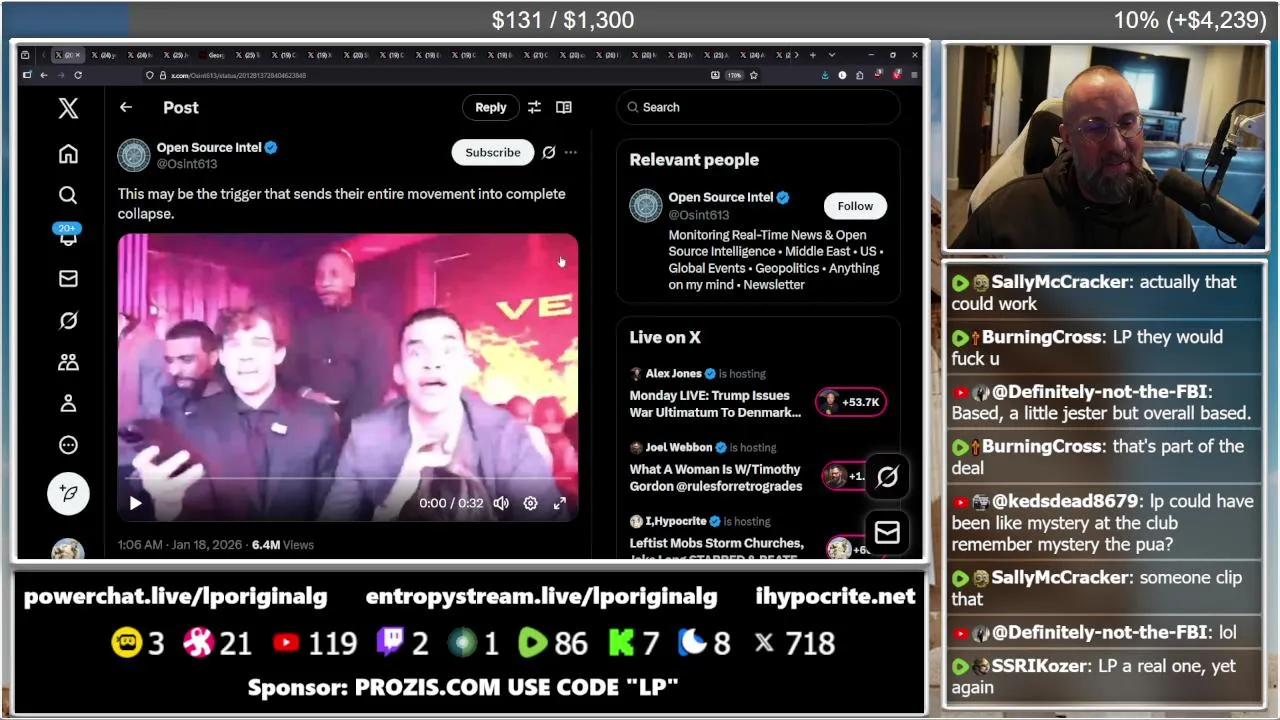
Task: Click the Relevant people avatar of Osint613
Action: (646, 206)
